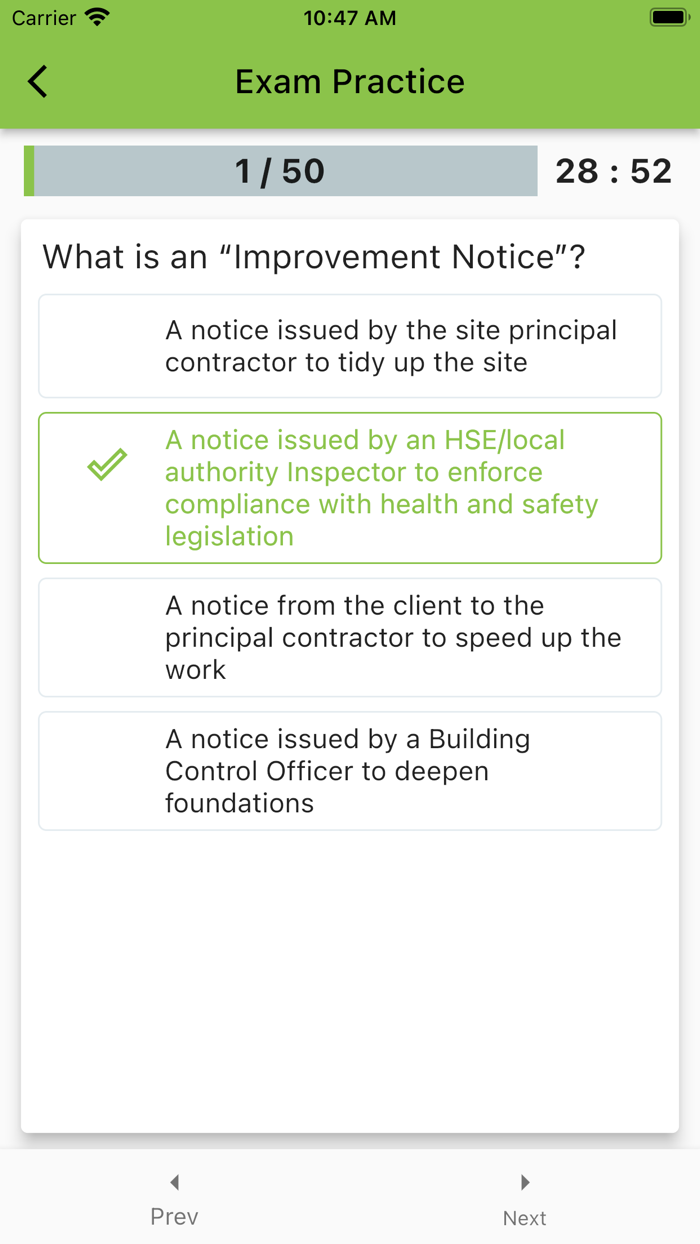Click the green checkmark on the selected answer
Viewport: 700px width, 1244px height.
click(x=107, y=464)
